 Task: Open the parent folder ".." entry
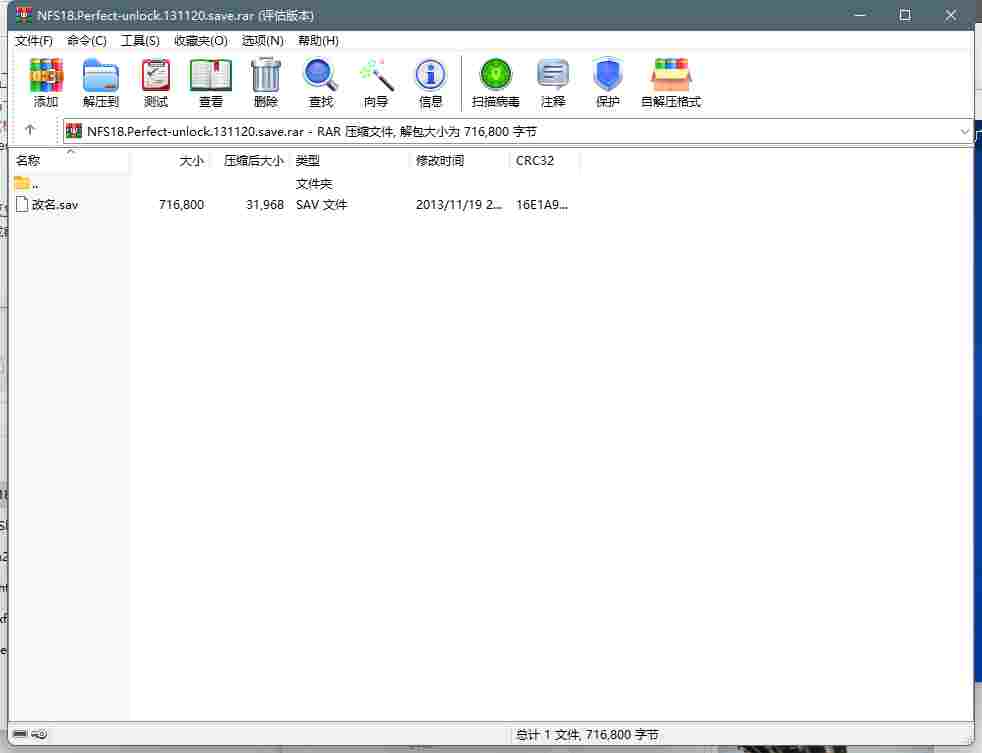27,184
